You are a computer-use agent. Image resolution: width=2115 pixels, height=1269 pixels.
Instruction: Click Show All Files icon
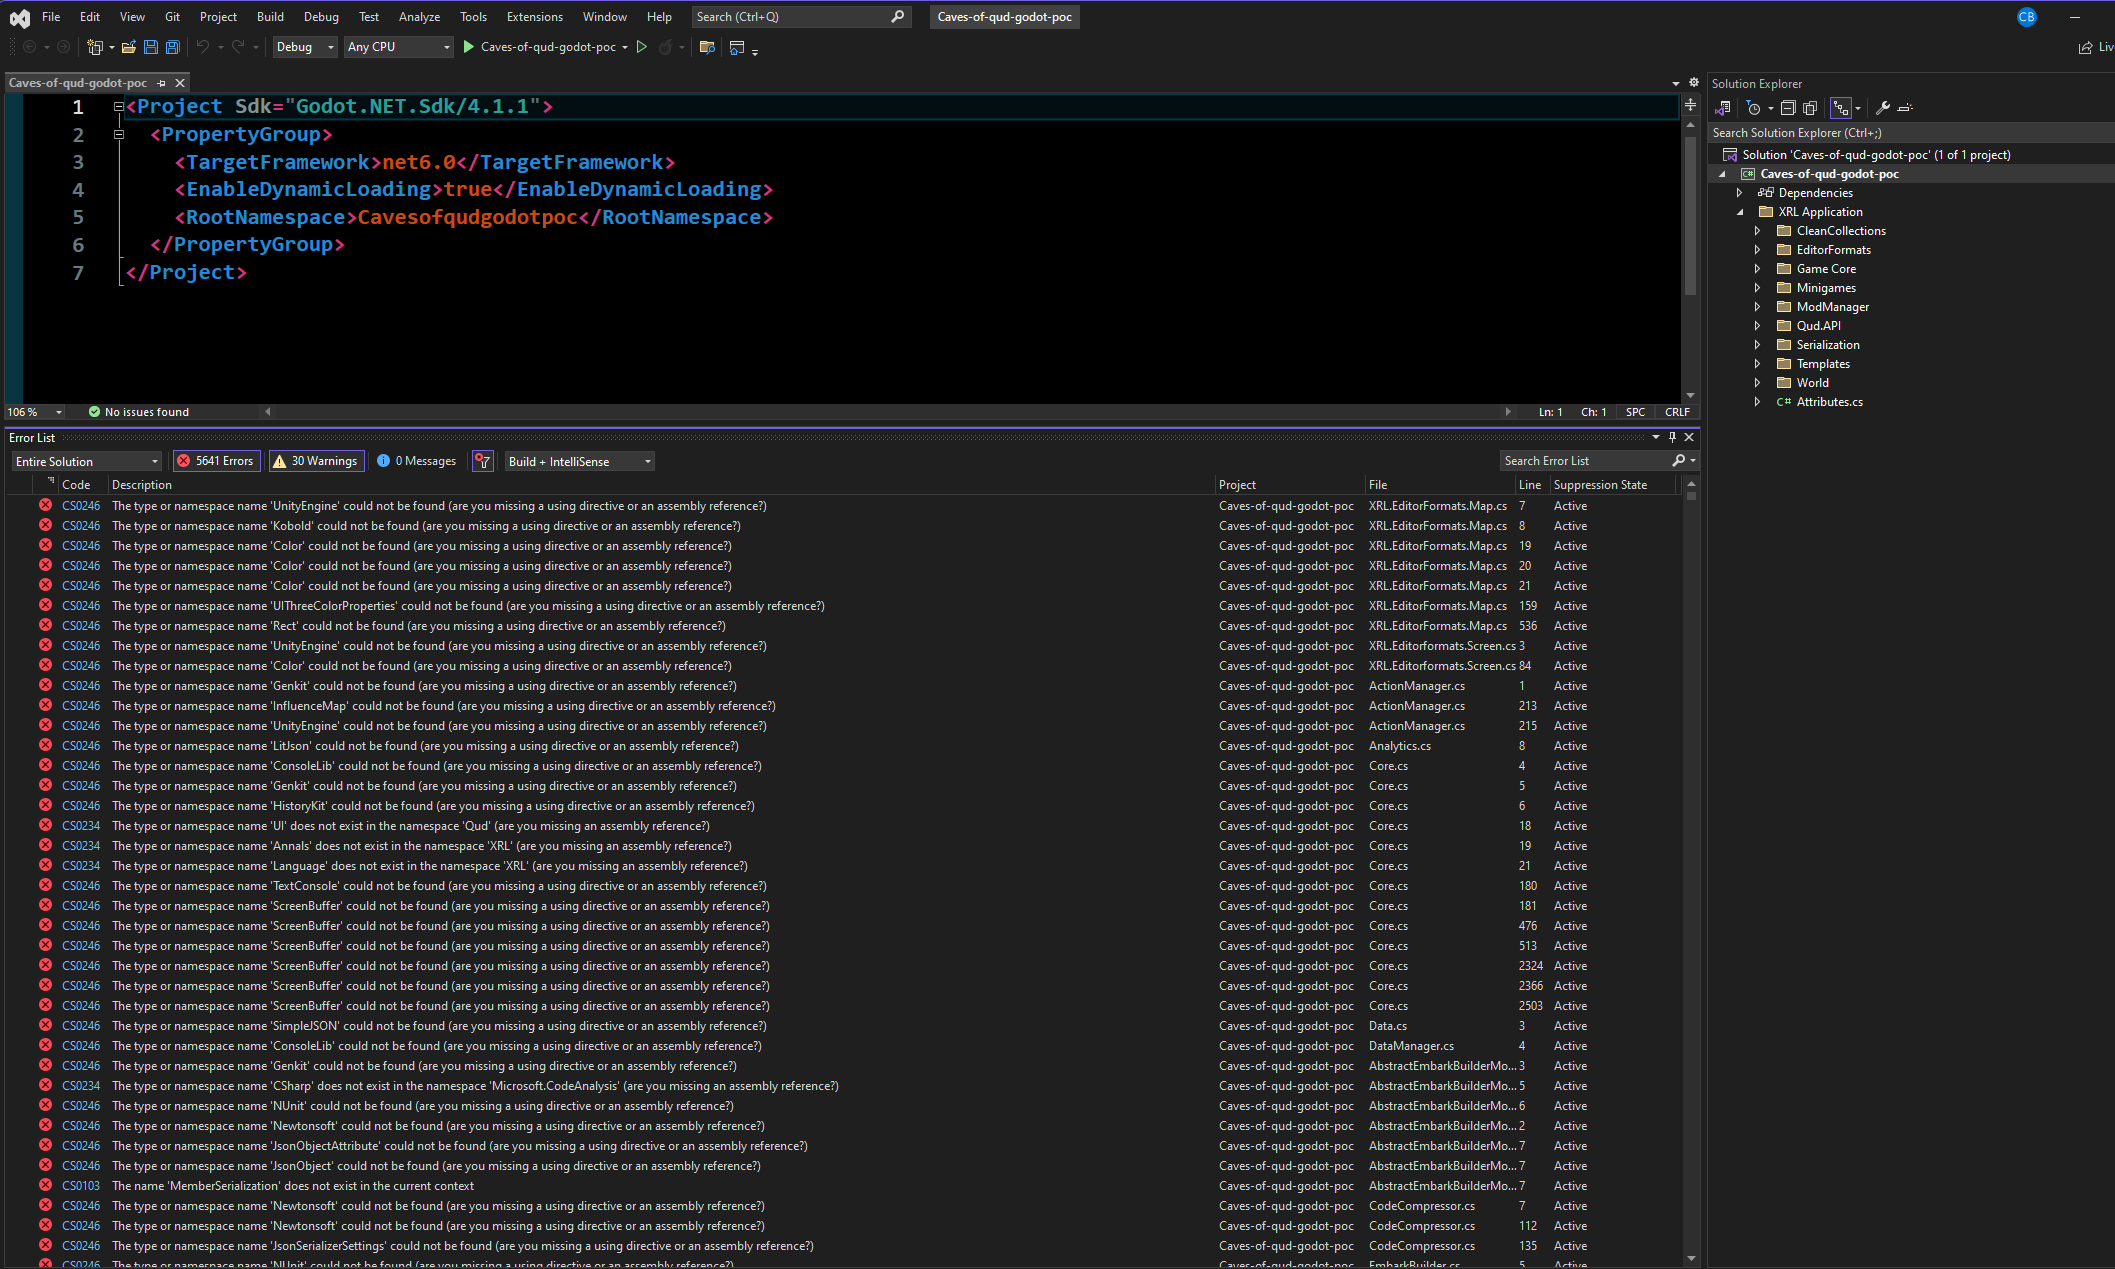coord(1810,108)
